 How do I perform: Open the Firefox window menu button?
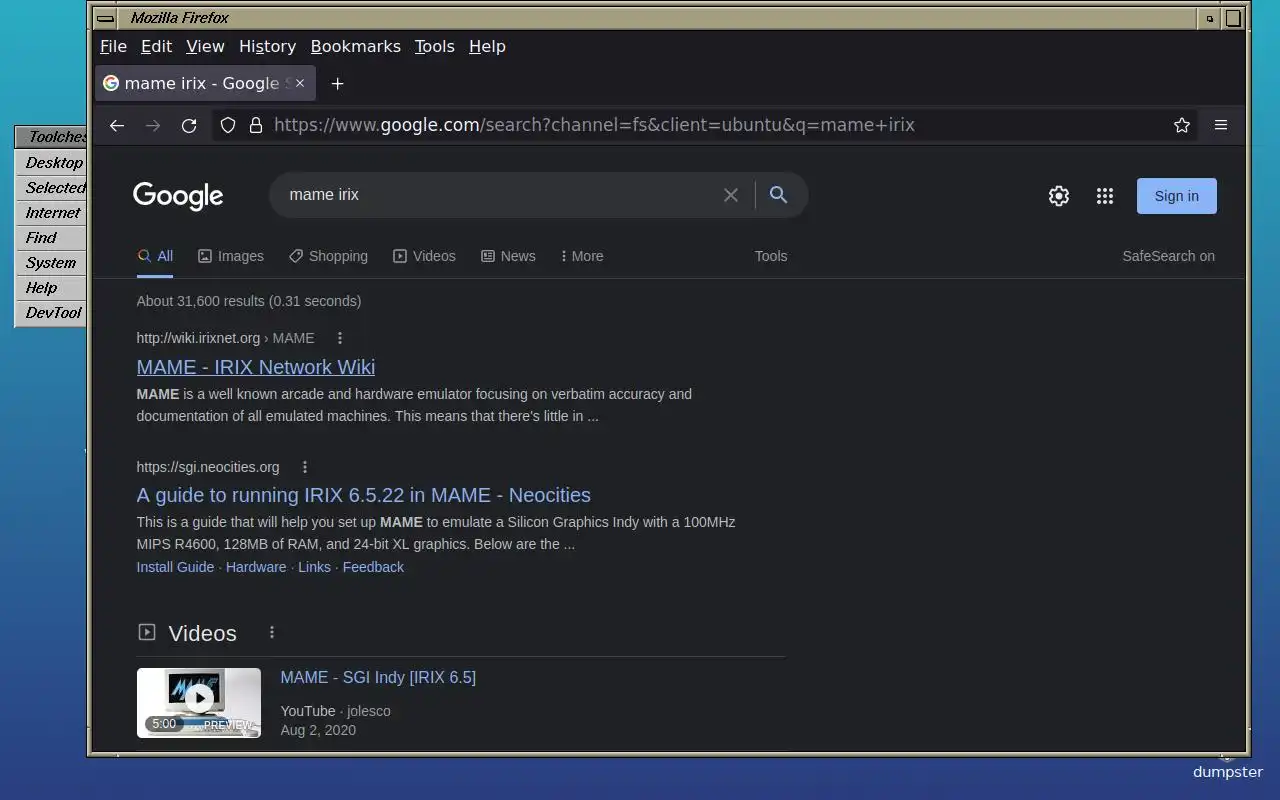[x=105, y=18]
